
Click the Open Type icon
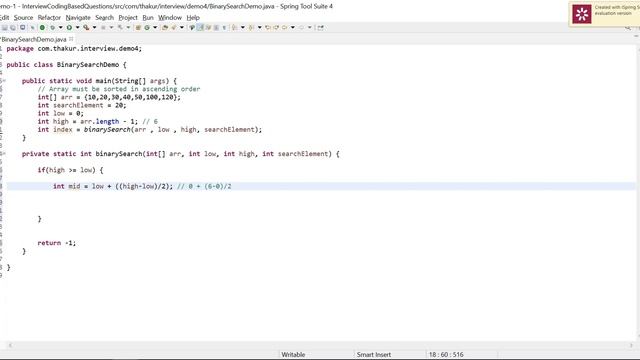[164, 27]
